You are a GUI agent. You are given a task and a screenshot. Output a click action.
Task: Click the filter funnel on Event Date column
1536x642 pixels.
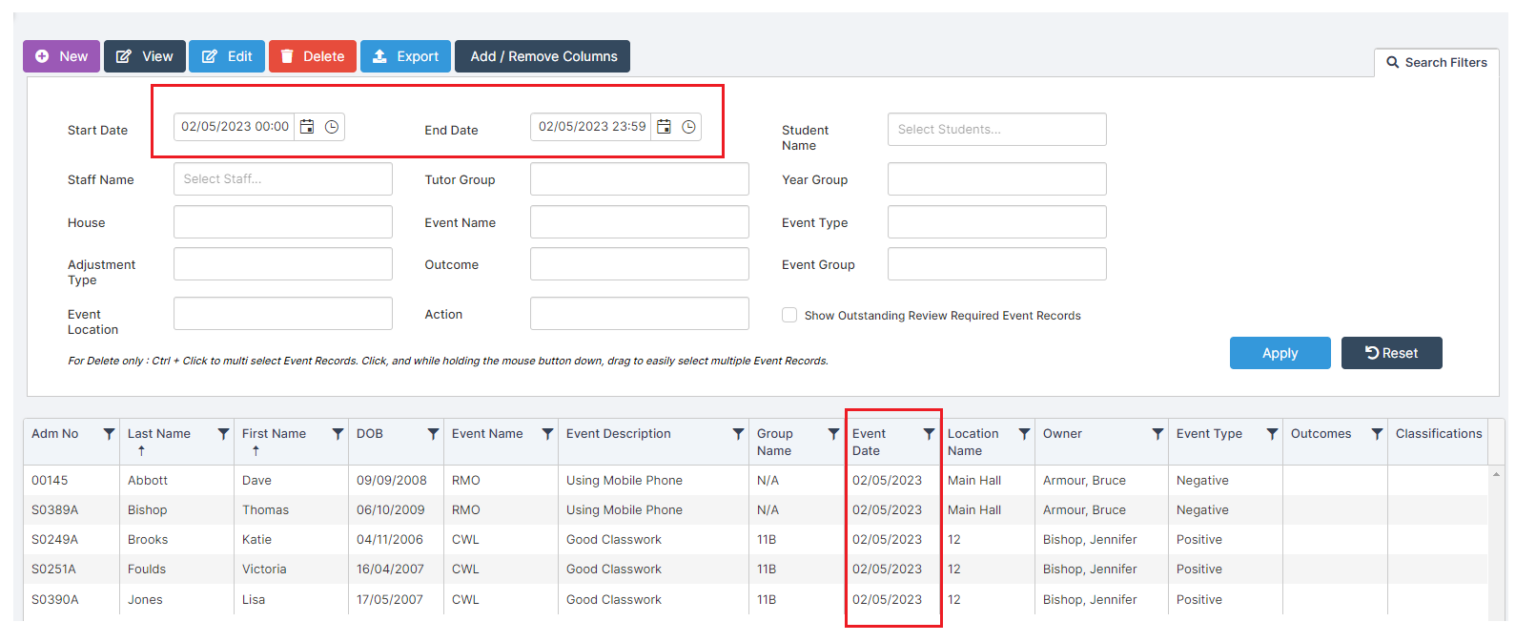coord(929,434)
